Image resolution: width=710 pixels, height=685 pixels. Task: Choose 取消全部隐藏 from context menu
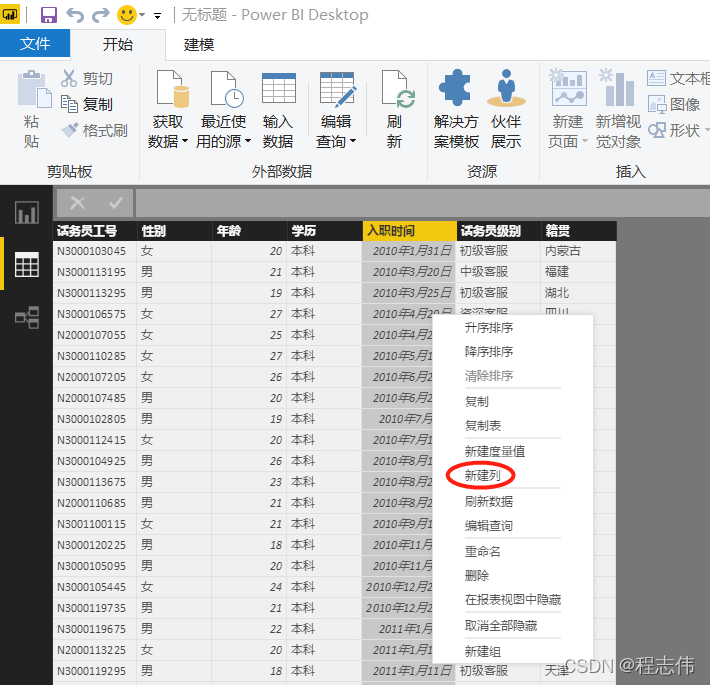pyautogui.click(x=501, y=625)
